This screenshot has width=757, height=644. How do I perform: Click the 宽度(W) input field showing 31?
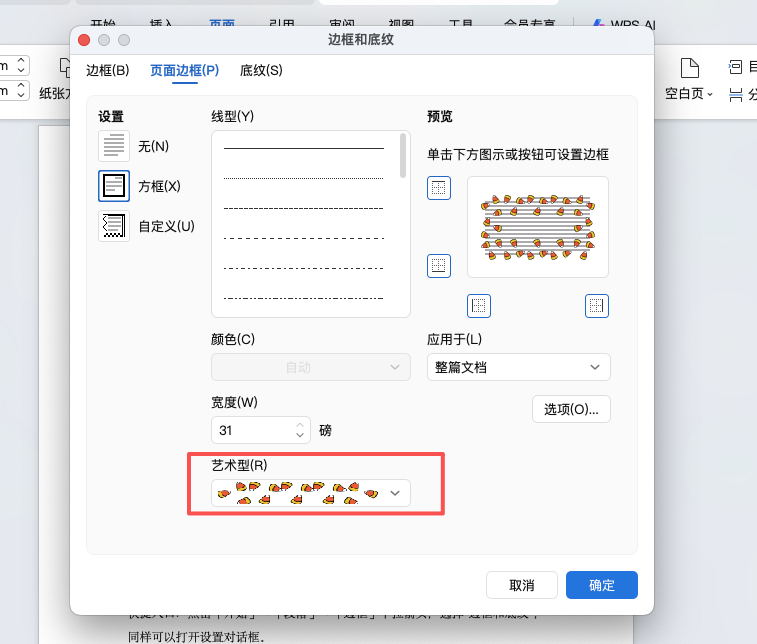253,430
